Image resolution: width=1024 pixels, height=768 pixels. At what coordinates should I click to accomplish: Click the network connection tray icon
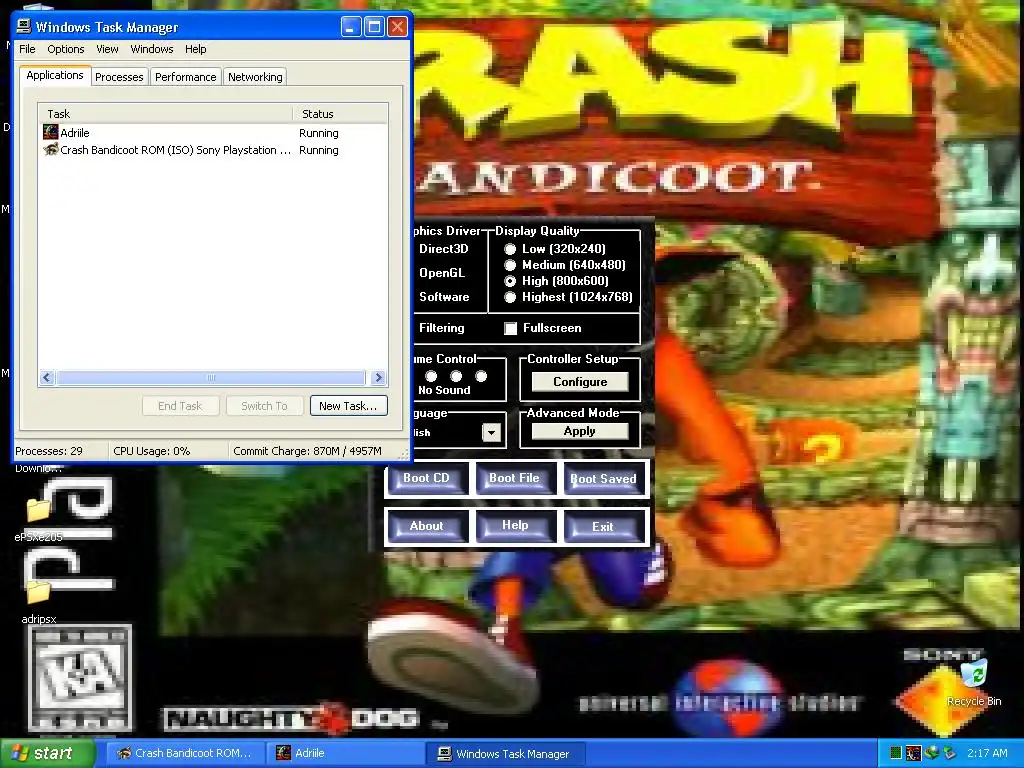pyautogui.click(x=949, y=754)
